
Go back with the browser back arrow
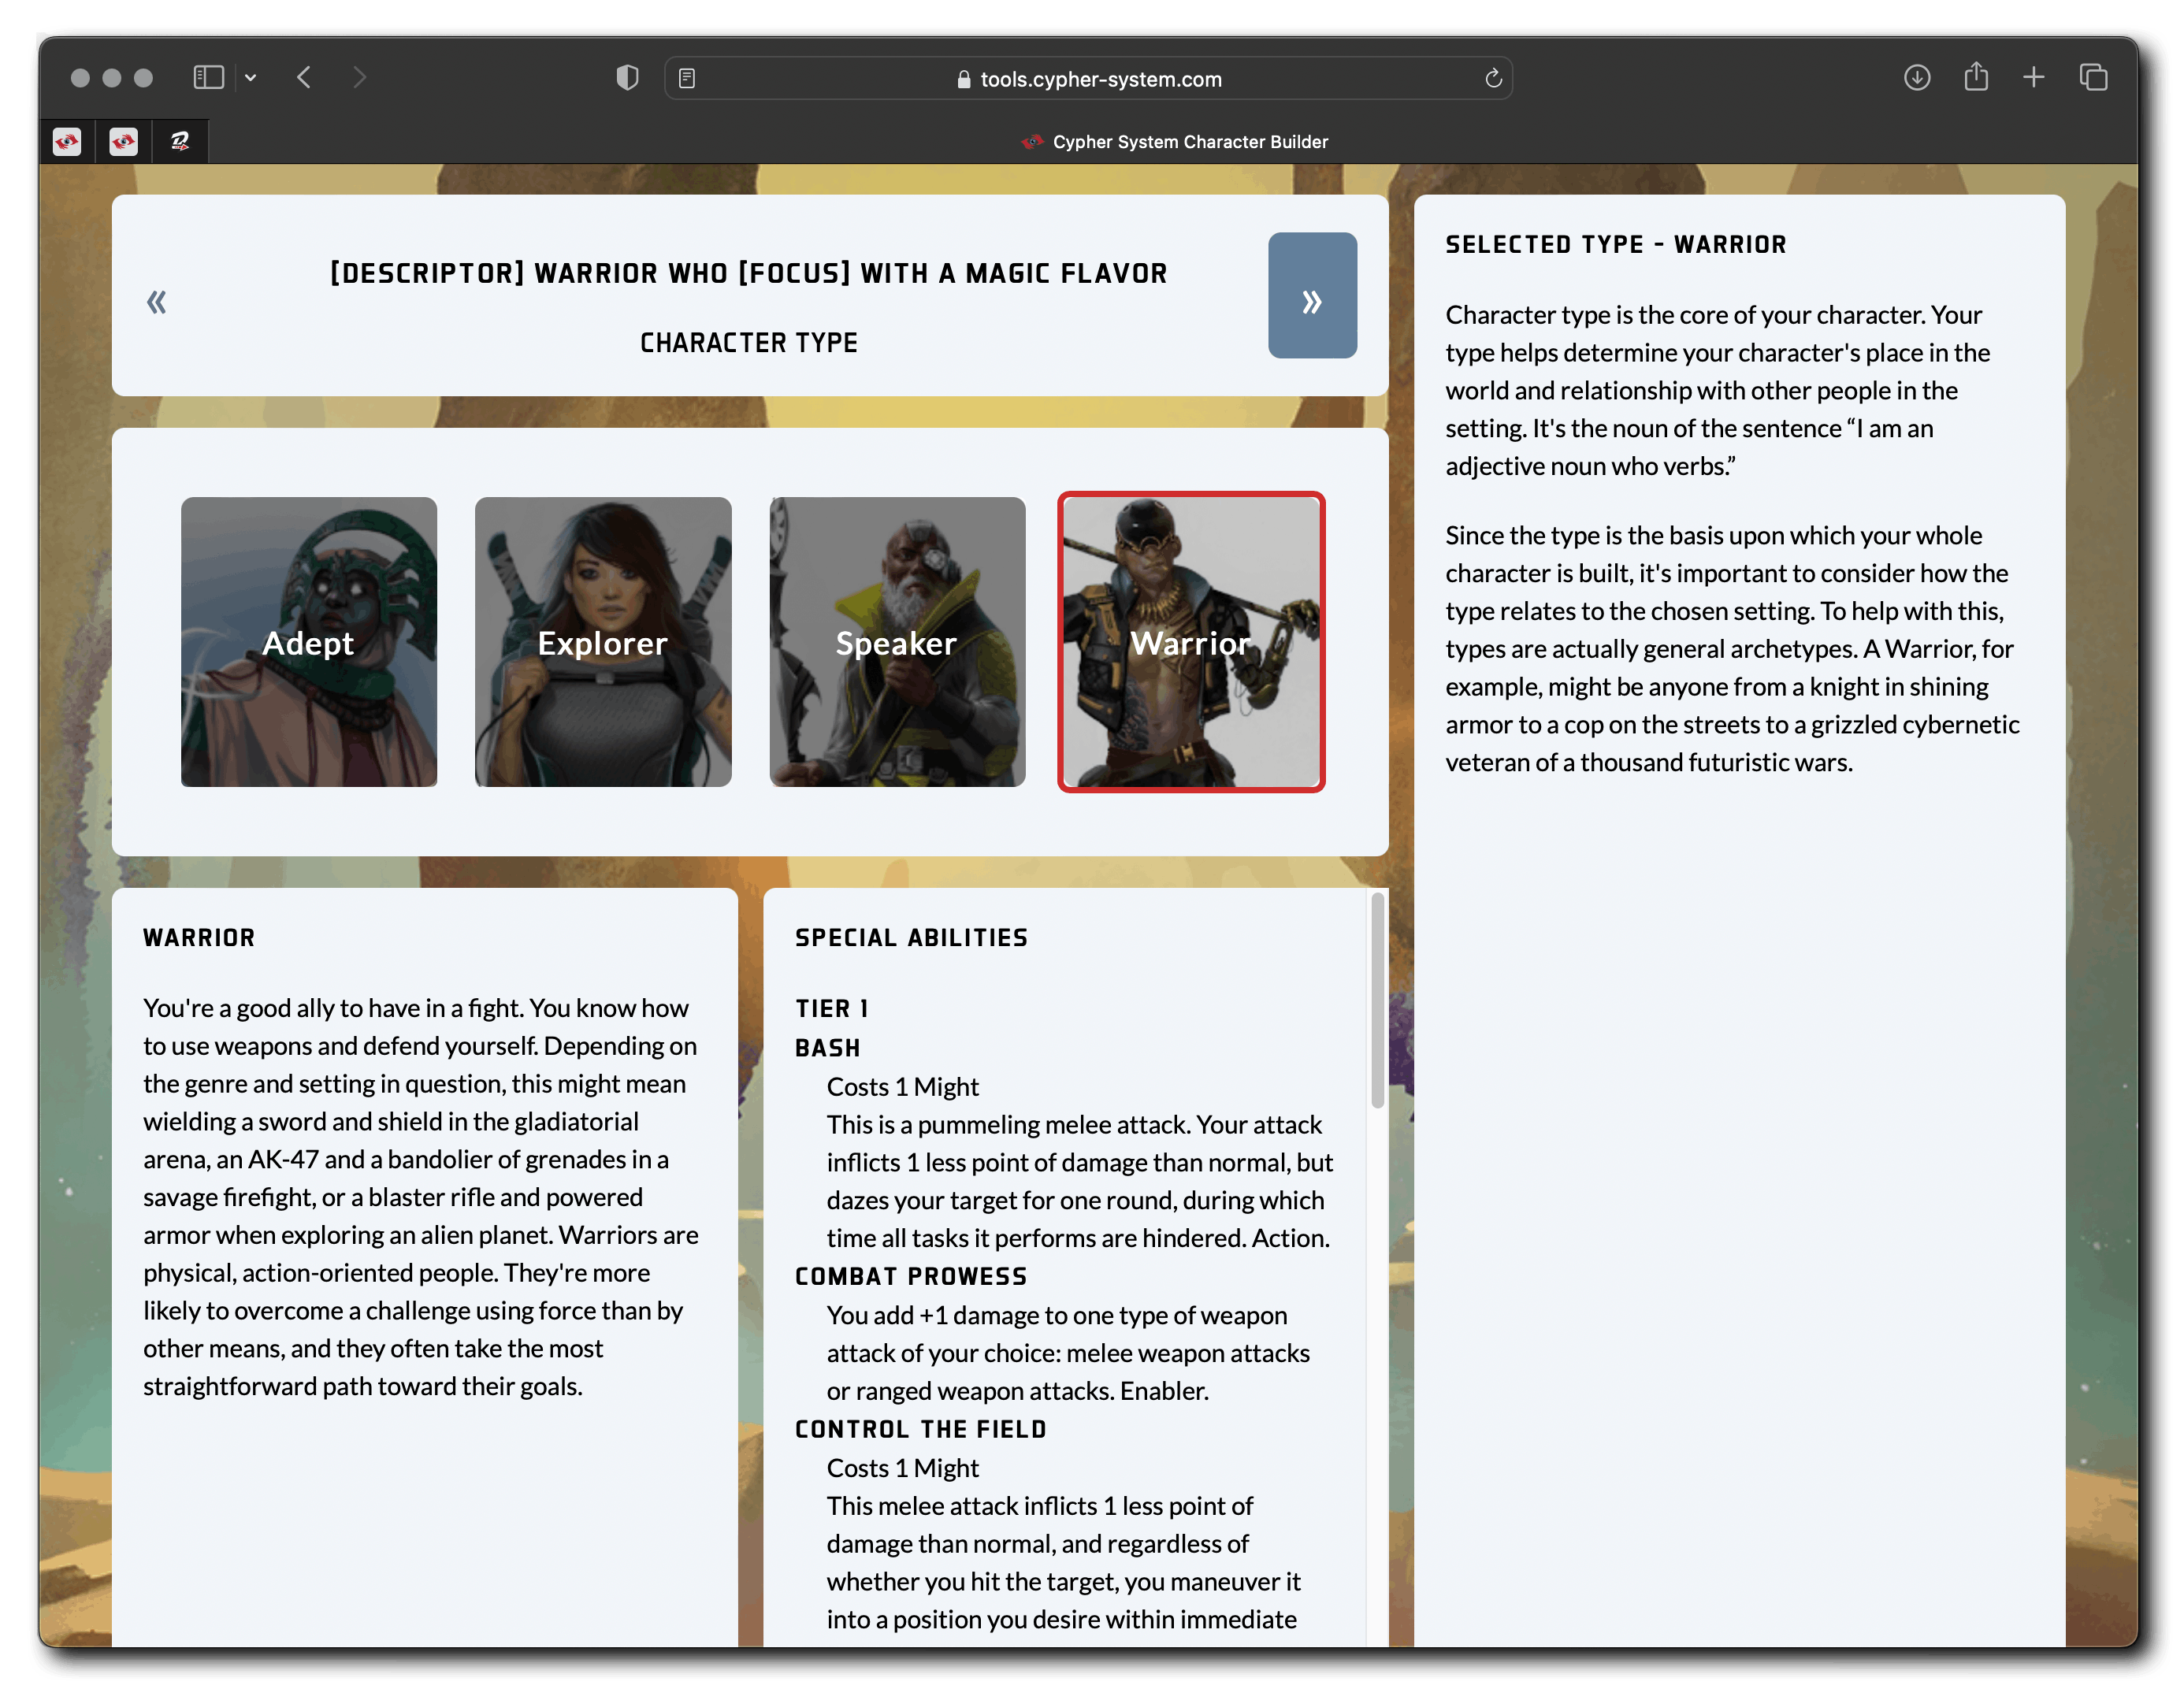coord(305,78)
